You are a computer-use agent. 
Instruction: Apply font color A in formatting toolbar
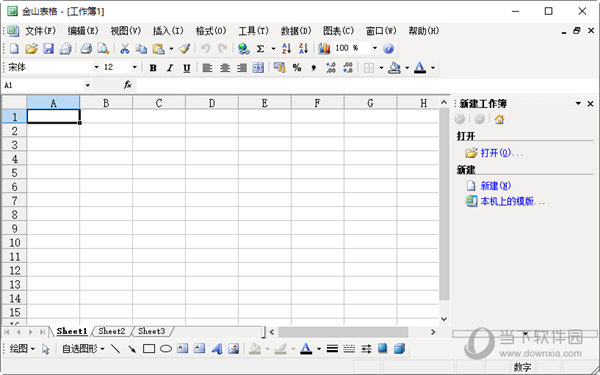420,68
